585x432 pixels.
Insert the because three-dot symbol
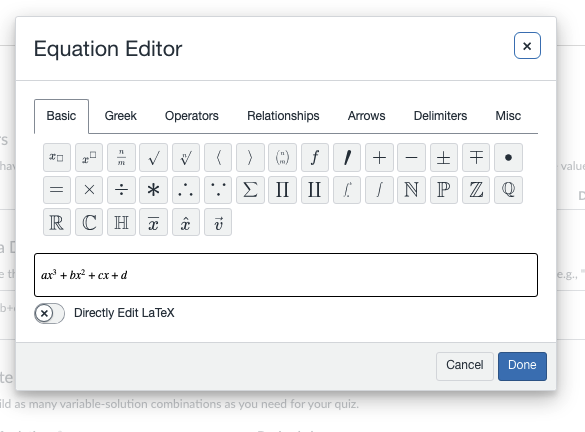[x=218, y=190]
